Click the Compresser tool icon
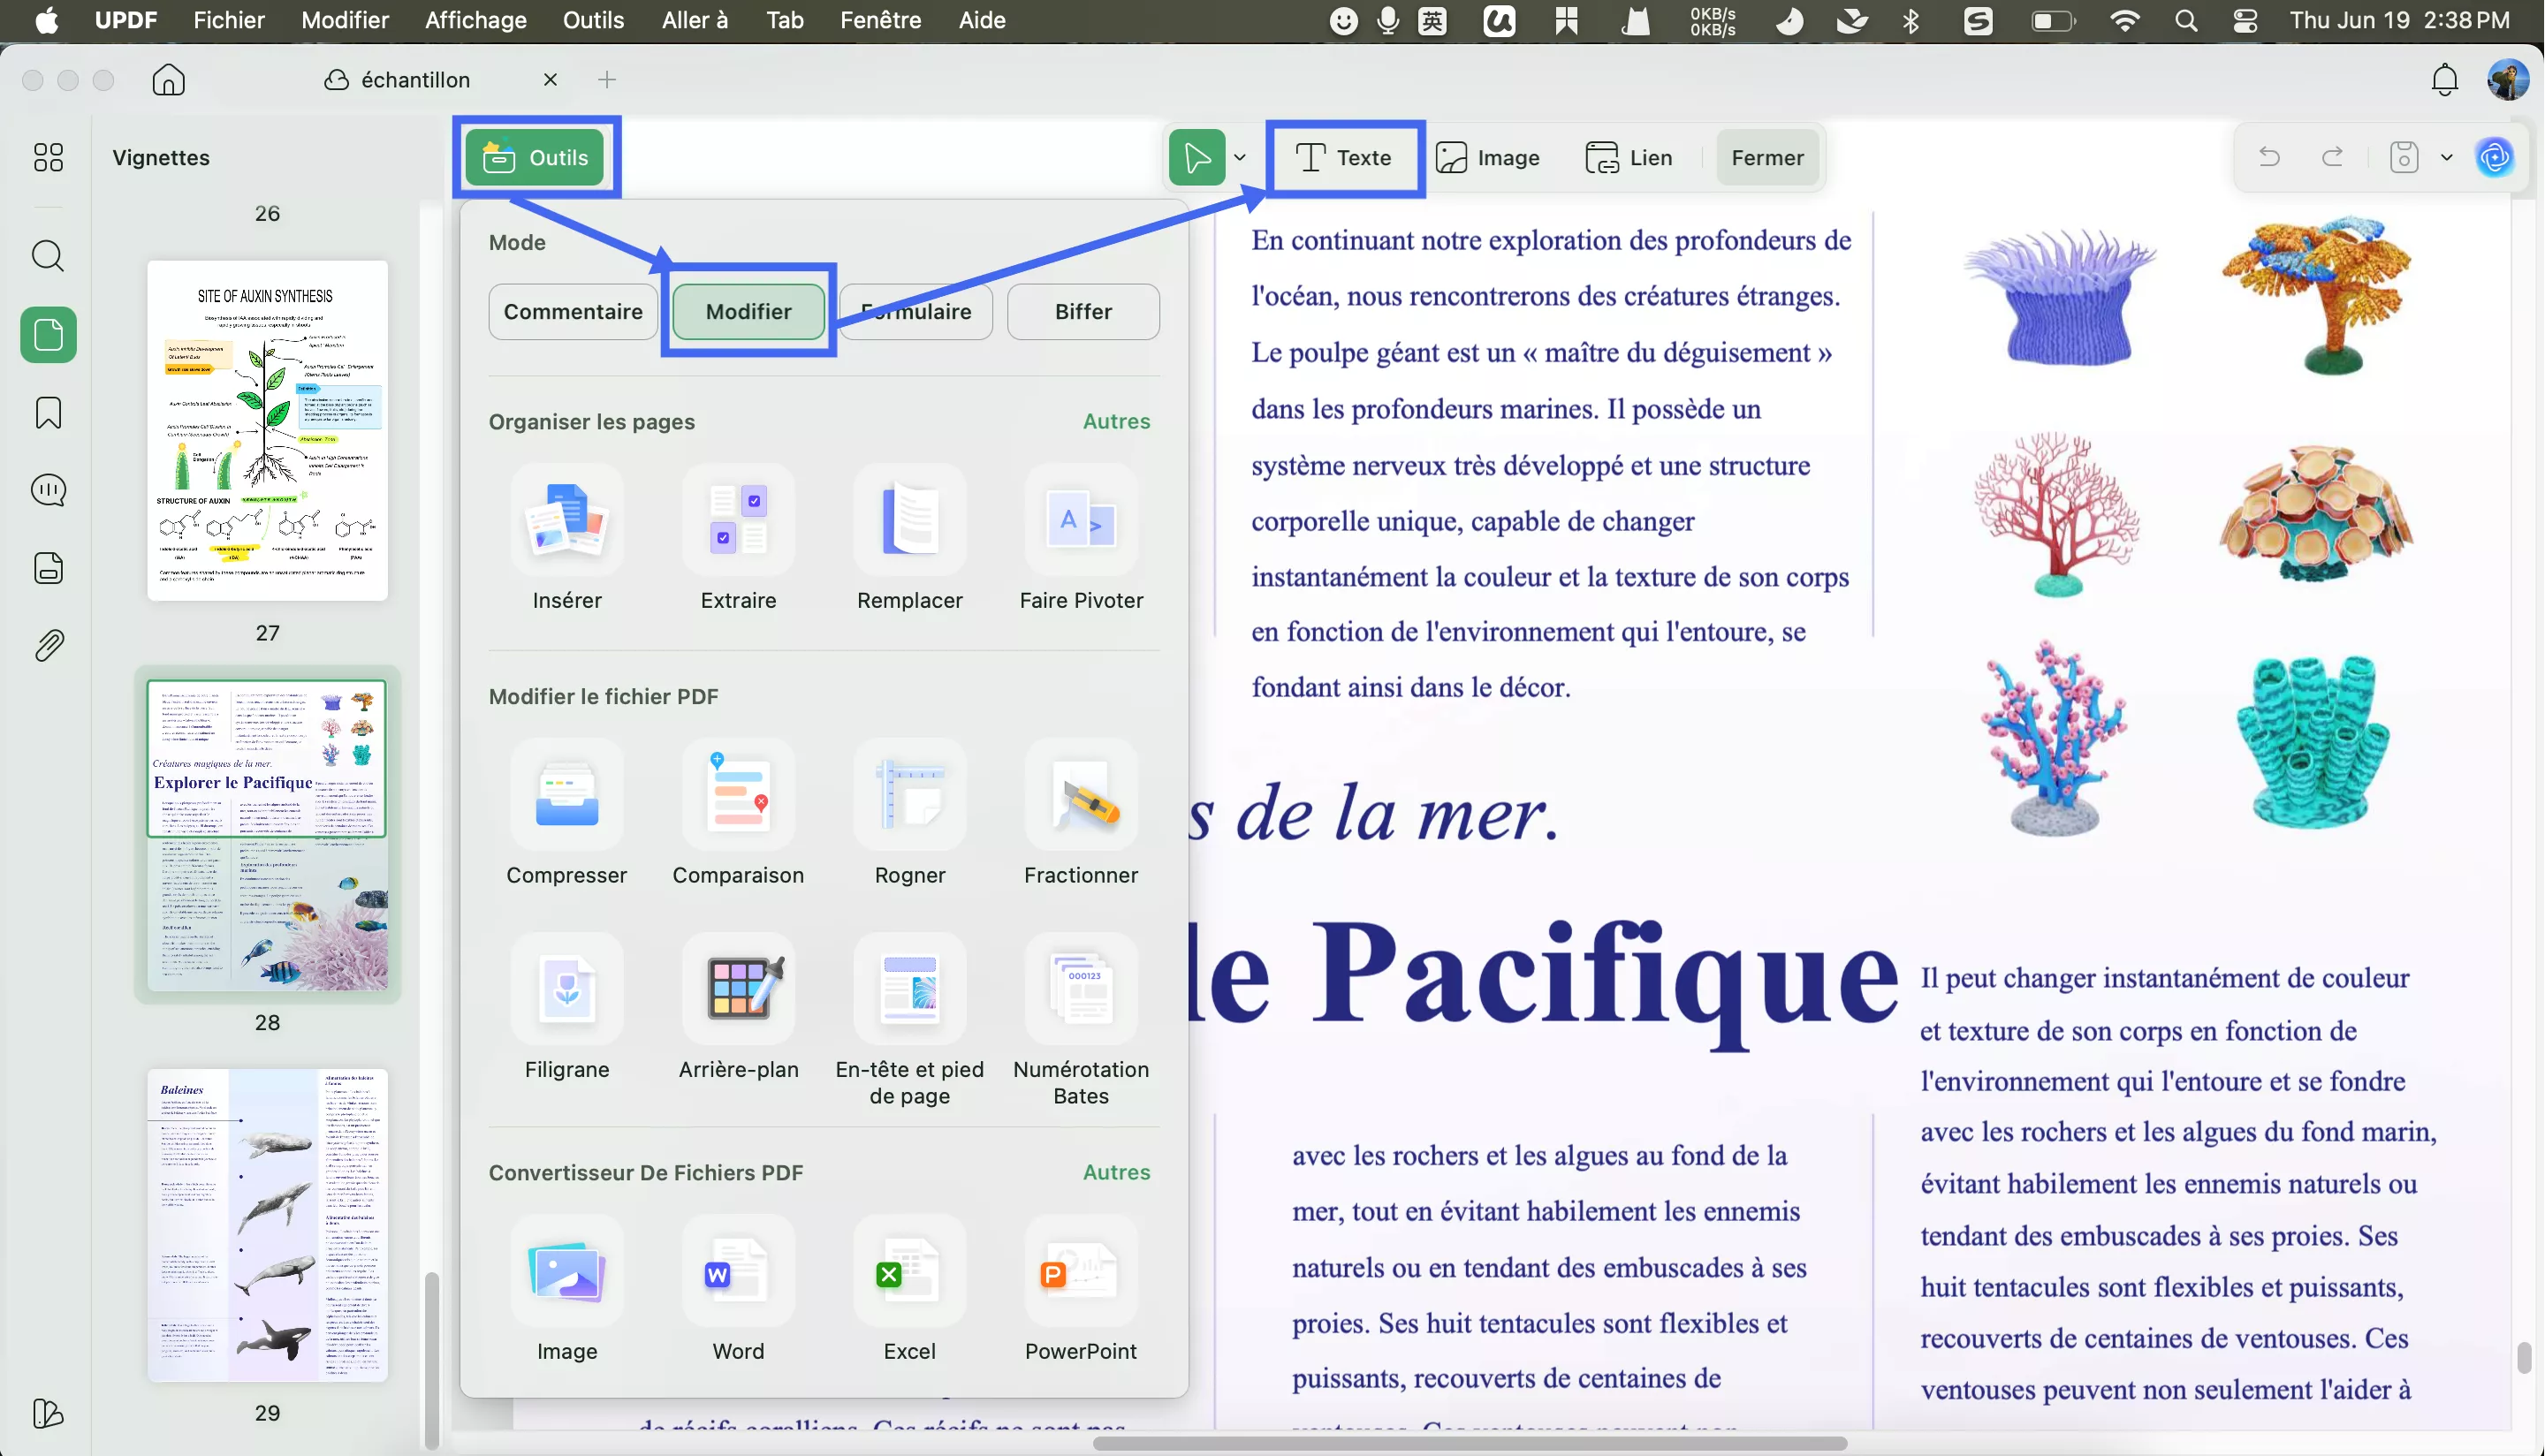2545x1456 pixels. (x=566, y=796)
